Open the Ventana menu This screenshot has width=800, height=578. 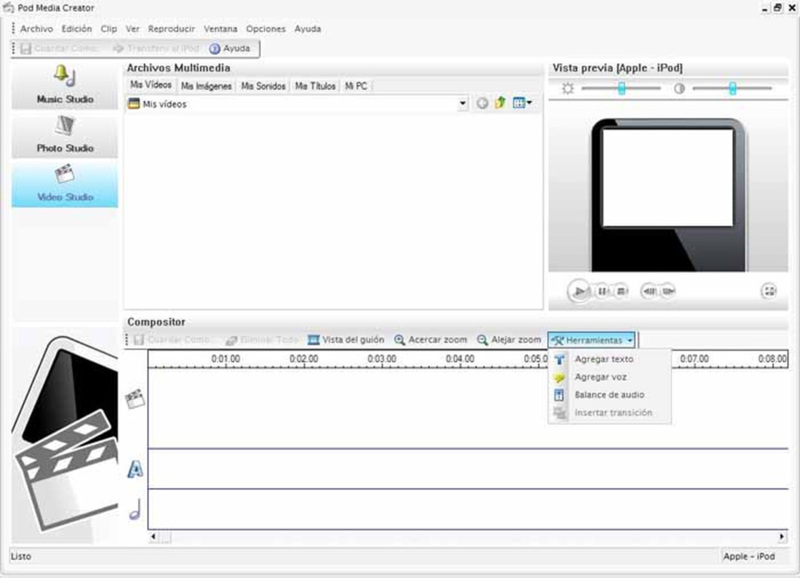tap(220, 29)
